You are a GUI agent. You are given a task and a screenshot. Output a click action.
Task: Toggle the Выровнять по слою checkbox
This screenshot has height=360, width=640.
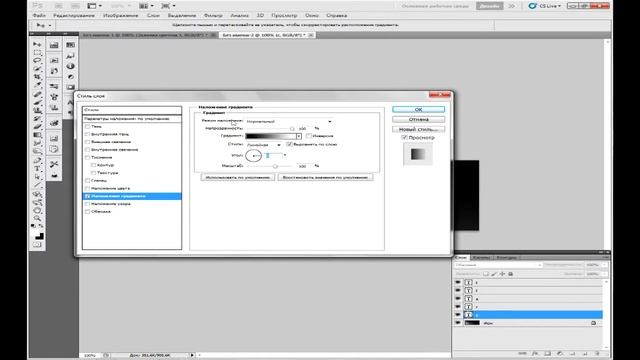[289, 144]
